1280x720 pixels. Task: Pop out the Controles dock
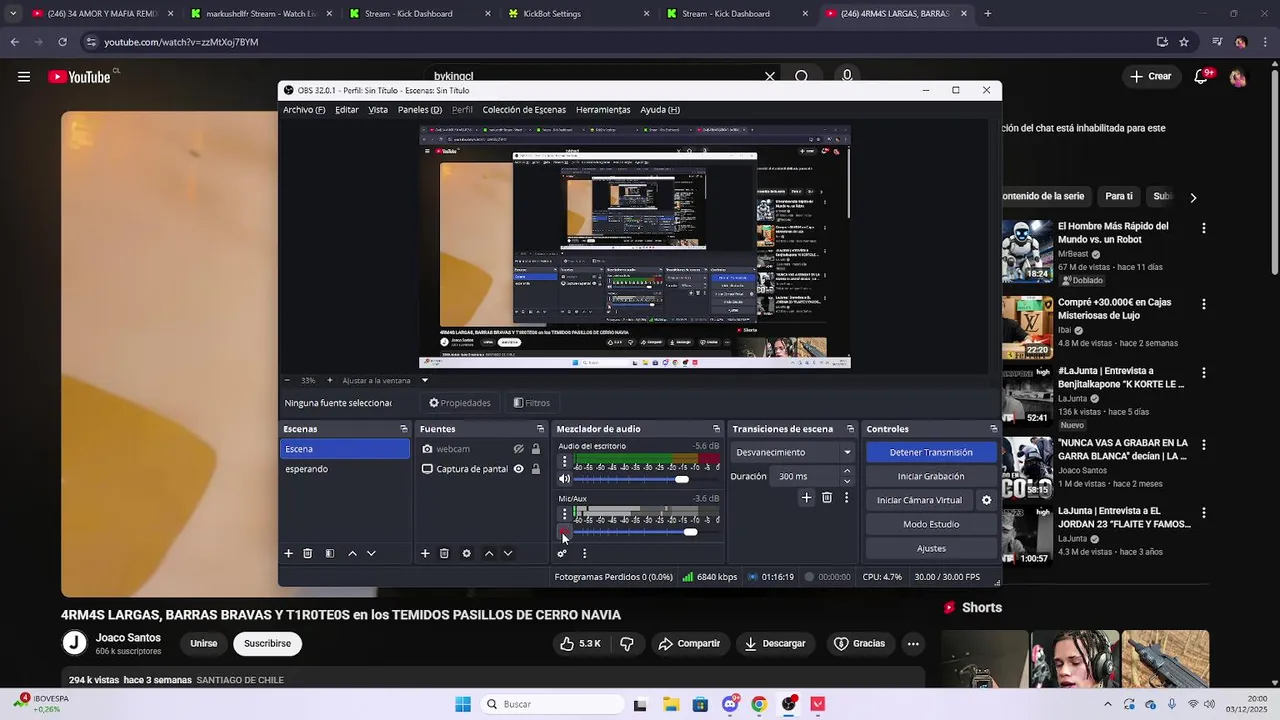tap(993, 429)
